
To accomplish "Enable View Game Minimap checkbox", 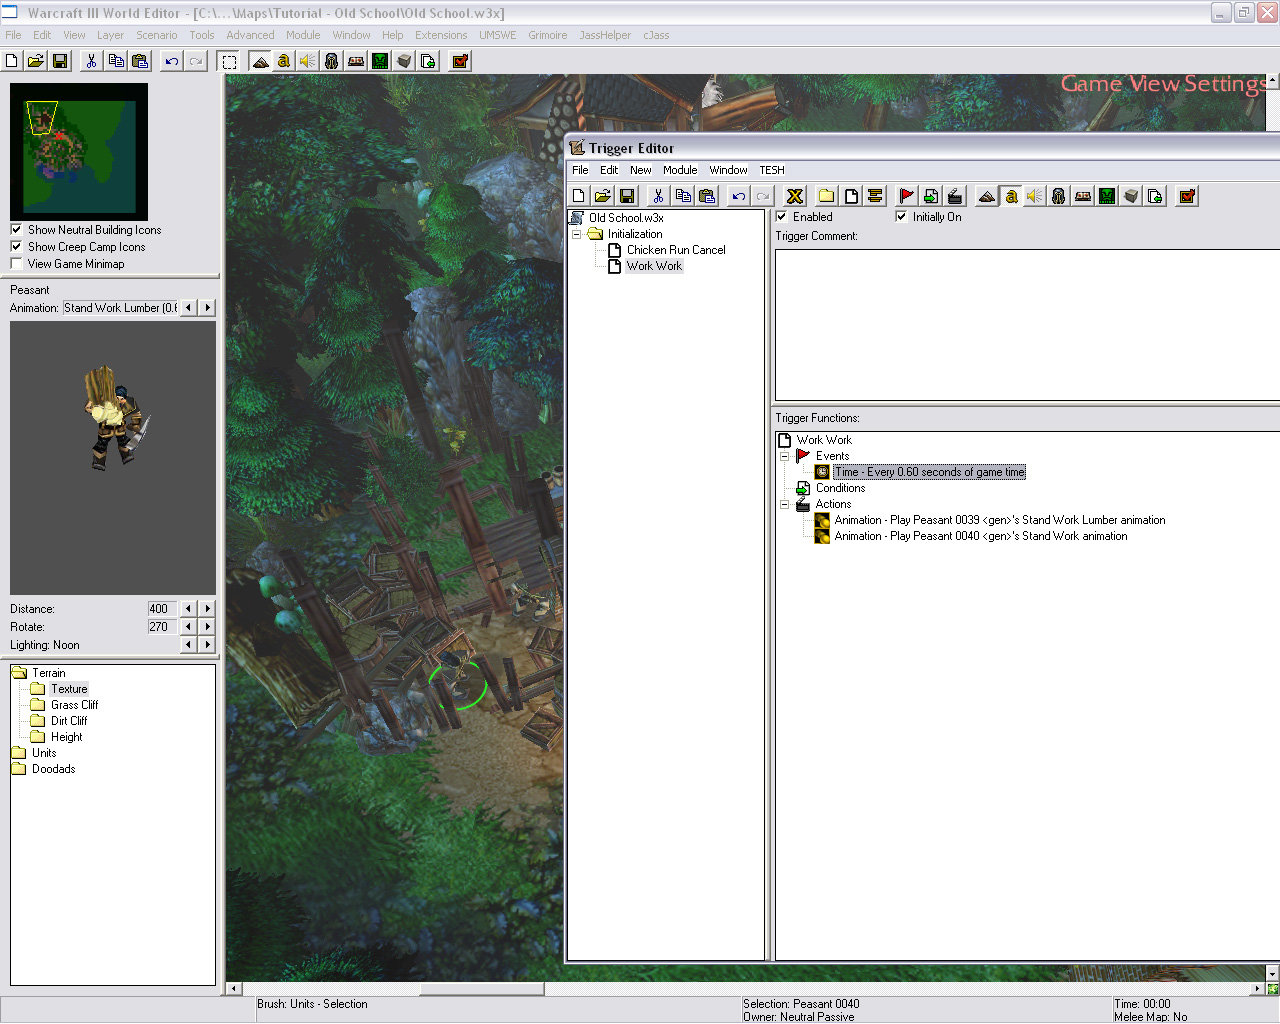I will point(16,263).
